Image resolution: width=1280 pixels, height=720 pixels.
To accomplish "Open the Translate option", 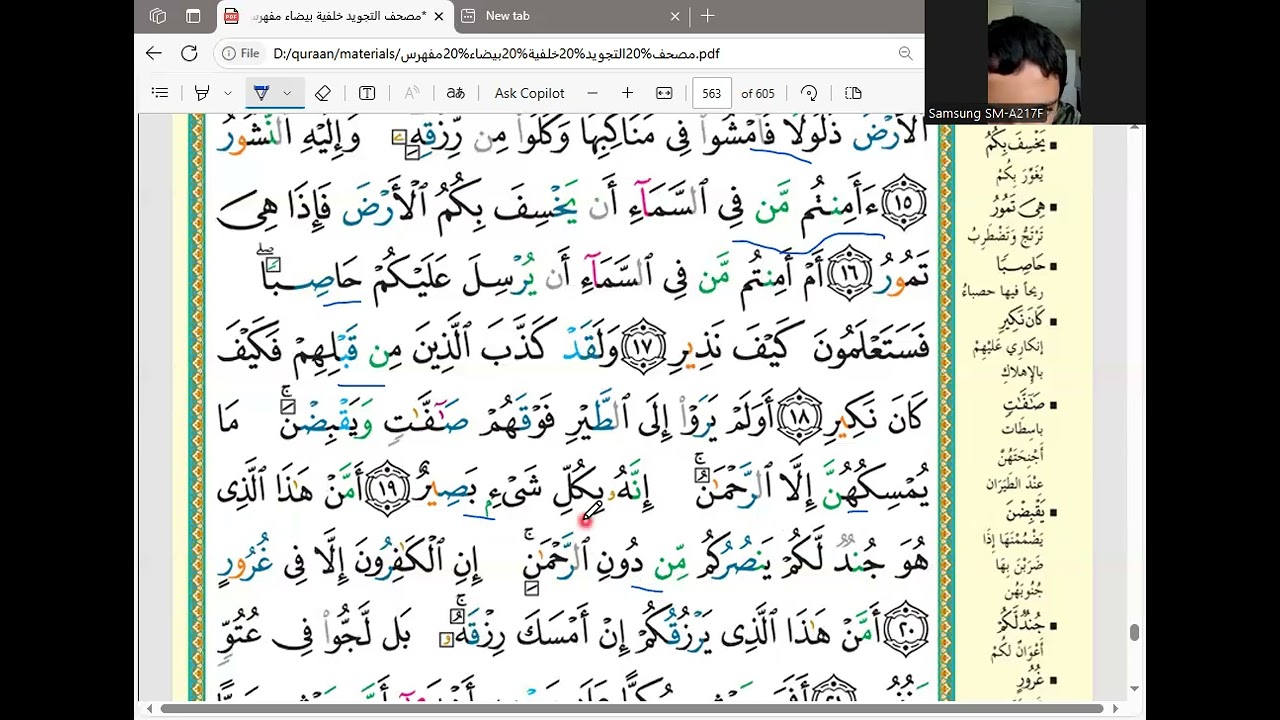I will [x=455, y=93].
